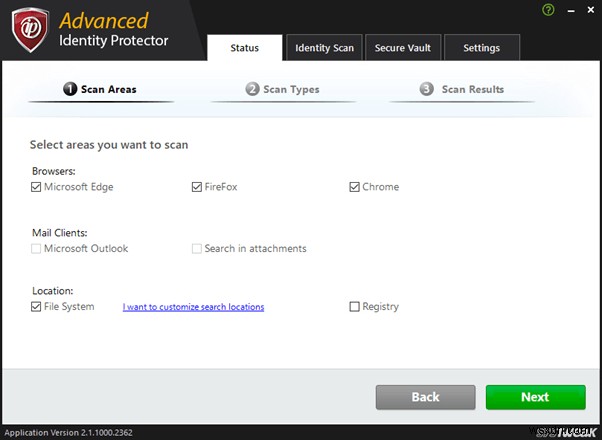Click the green Next button
This screenshot has height=440, width=602.
536,397
